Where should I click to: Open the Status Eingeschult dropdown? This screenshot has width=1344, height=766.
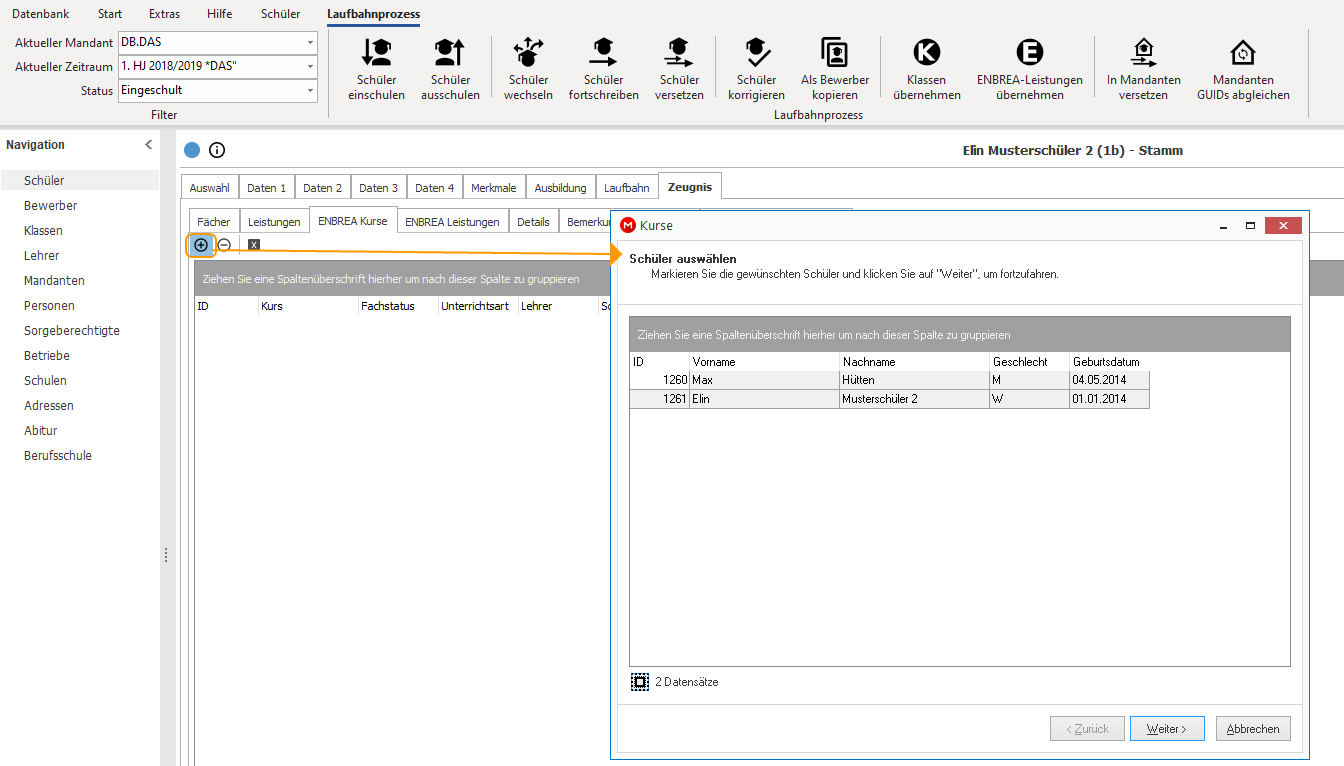coord(310,90)
